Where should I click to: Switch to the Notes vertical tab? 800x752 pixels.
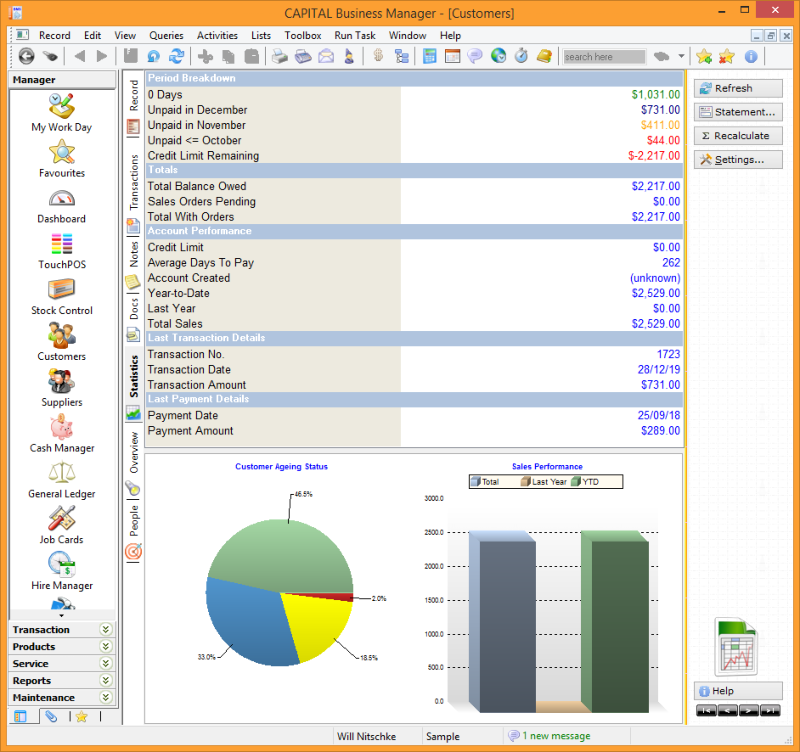coord(134,264)
